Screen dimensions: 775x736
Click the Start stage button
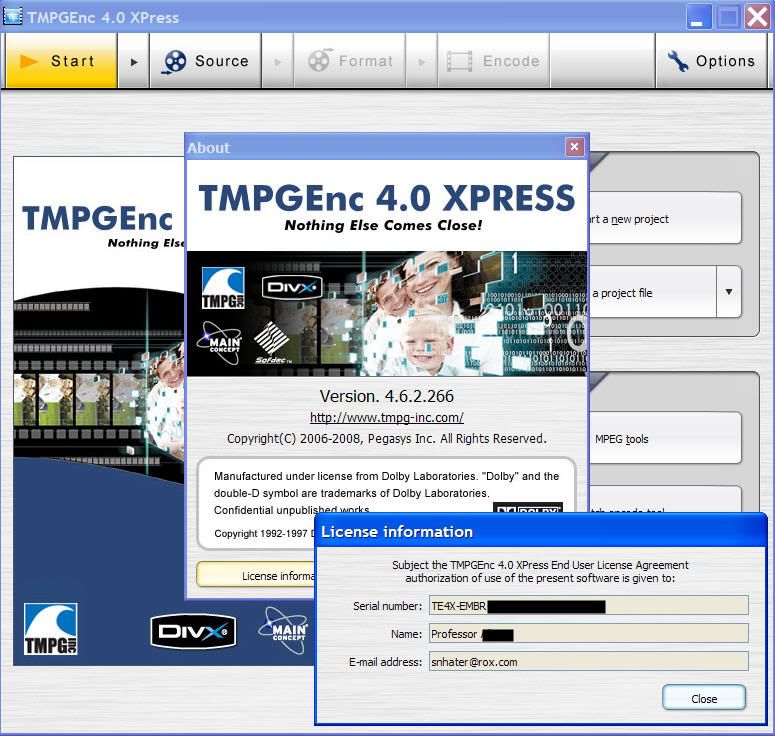coord(61,61)
